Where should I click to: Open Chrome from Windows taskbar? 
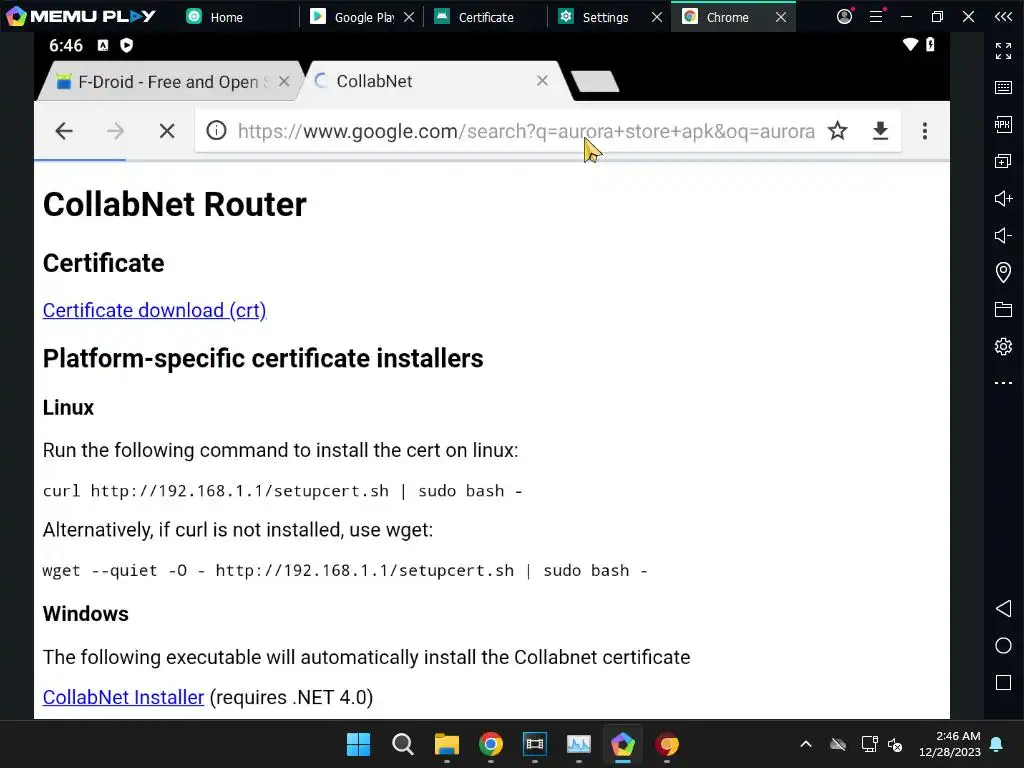[x=490, y=744]
